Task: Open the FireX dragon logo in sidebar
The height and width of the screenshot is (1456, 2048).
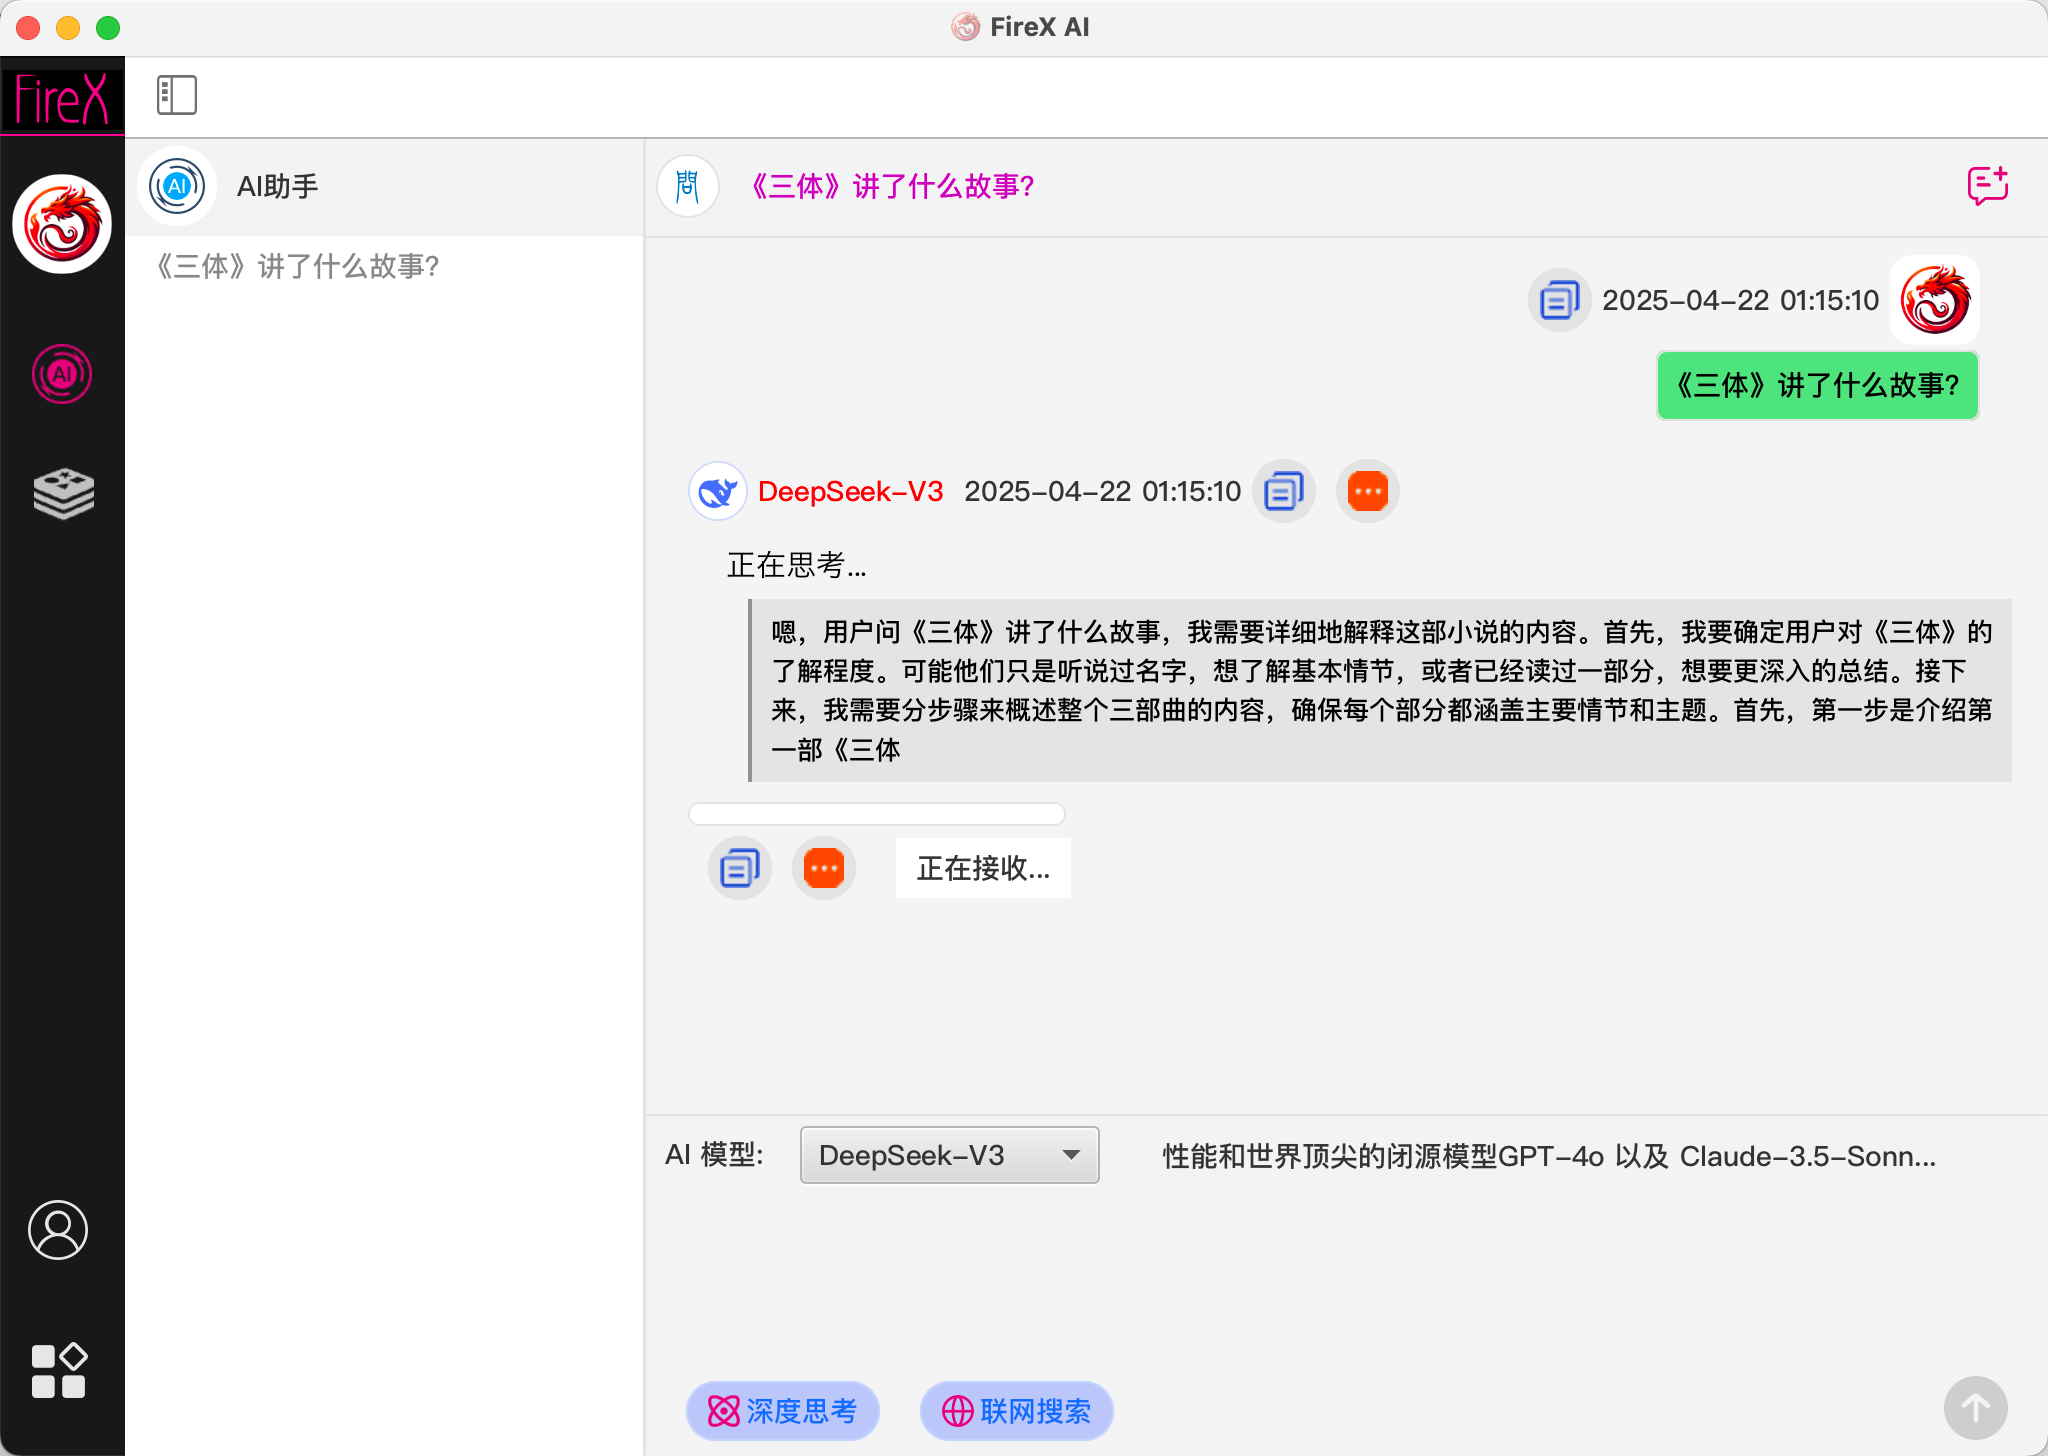Action: point(62,224)
